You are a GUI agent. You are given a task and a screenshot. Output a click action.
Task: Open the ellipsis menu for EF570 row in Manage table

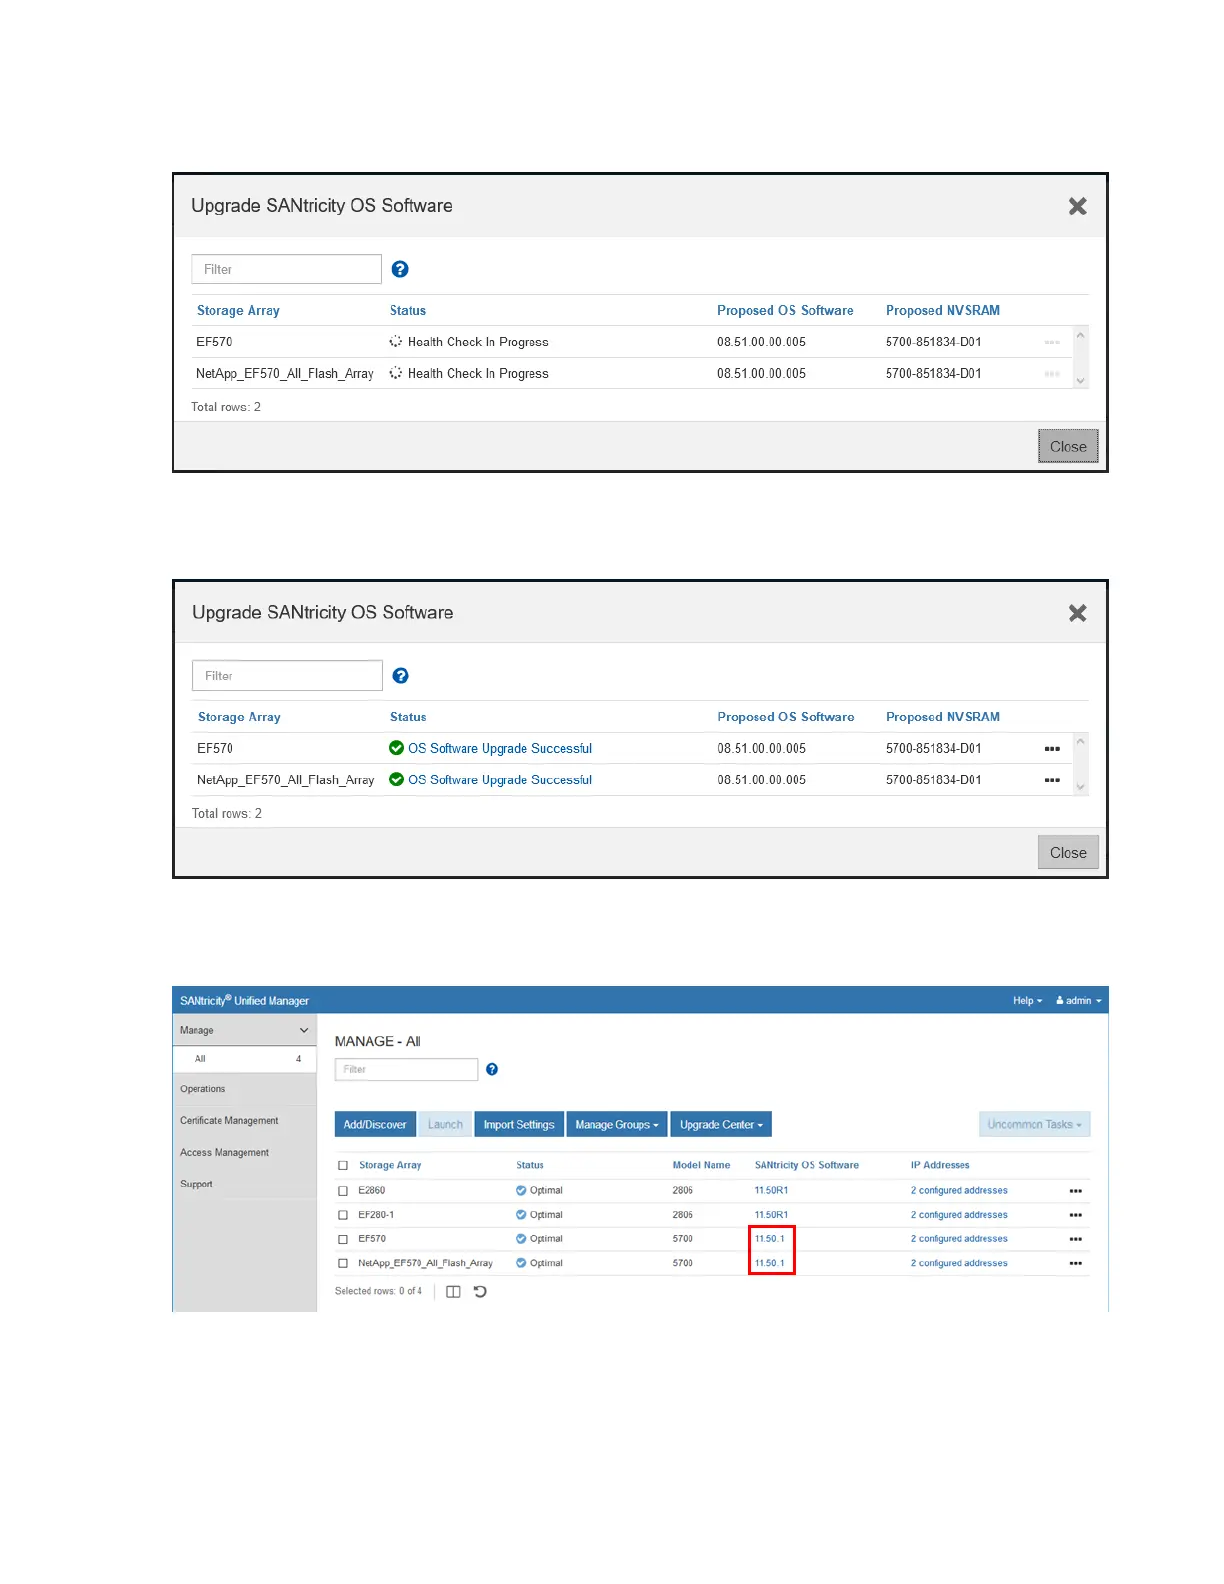pos(1076,1239)
